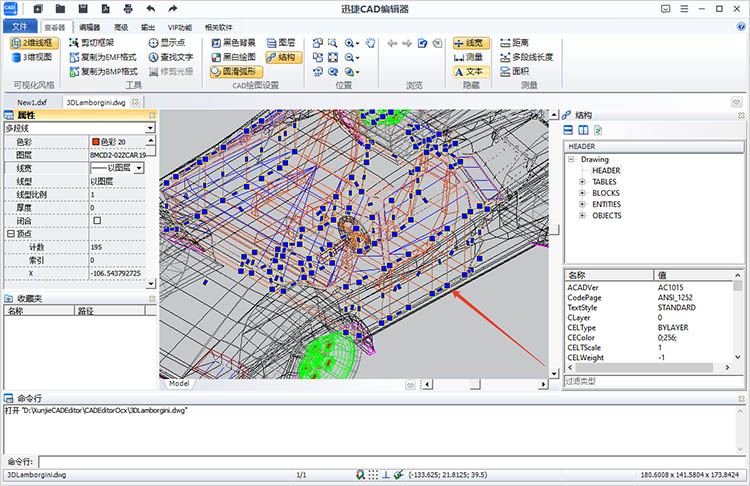This screenshot has width=750, height=486.
Task: Click the PDF export icon in the quick toolbar
Action: point(105,9)
